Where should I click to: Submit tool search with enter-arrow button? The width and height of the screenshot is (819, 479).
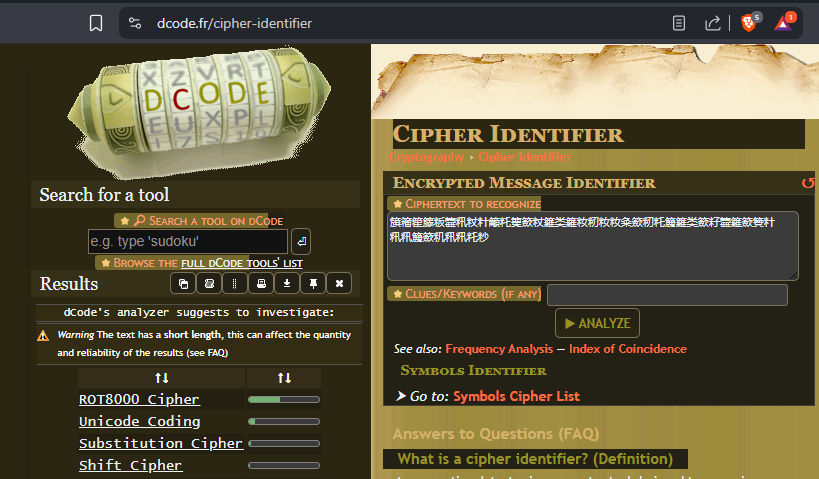pos(301,241)
